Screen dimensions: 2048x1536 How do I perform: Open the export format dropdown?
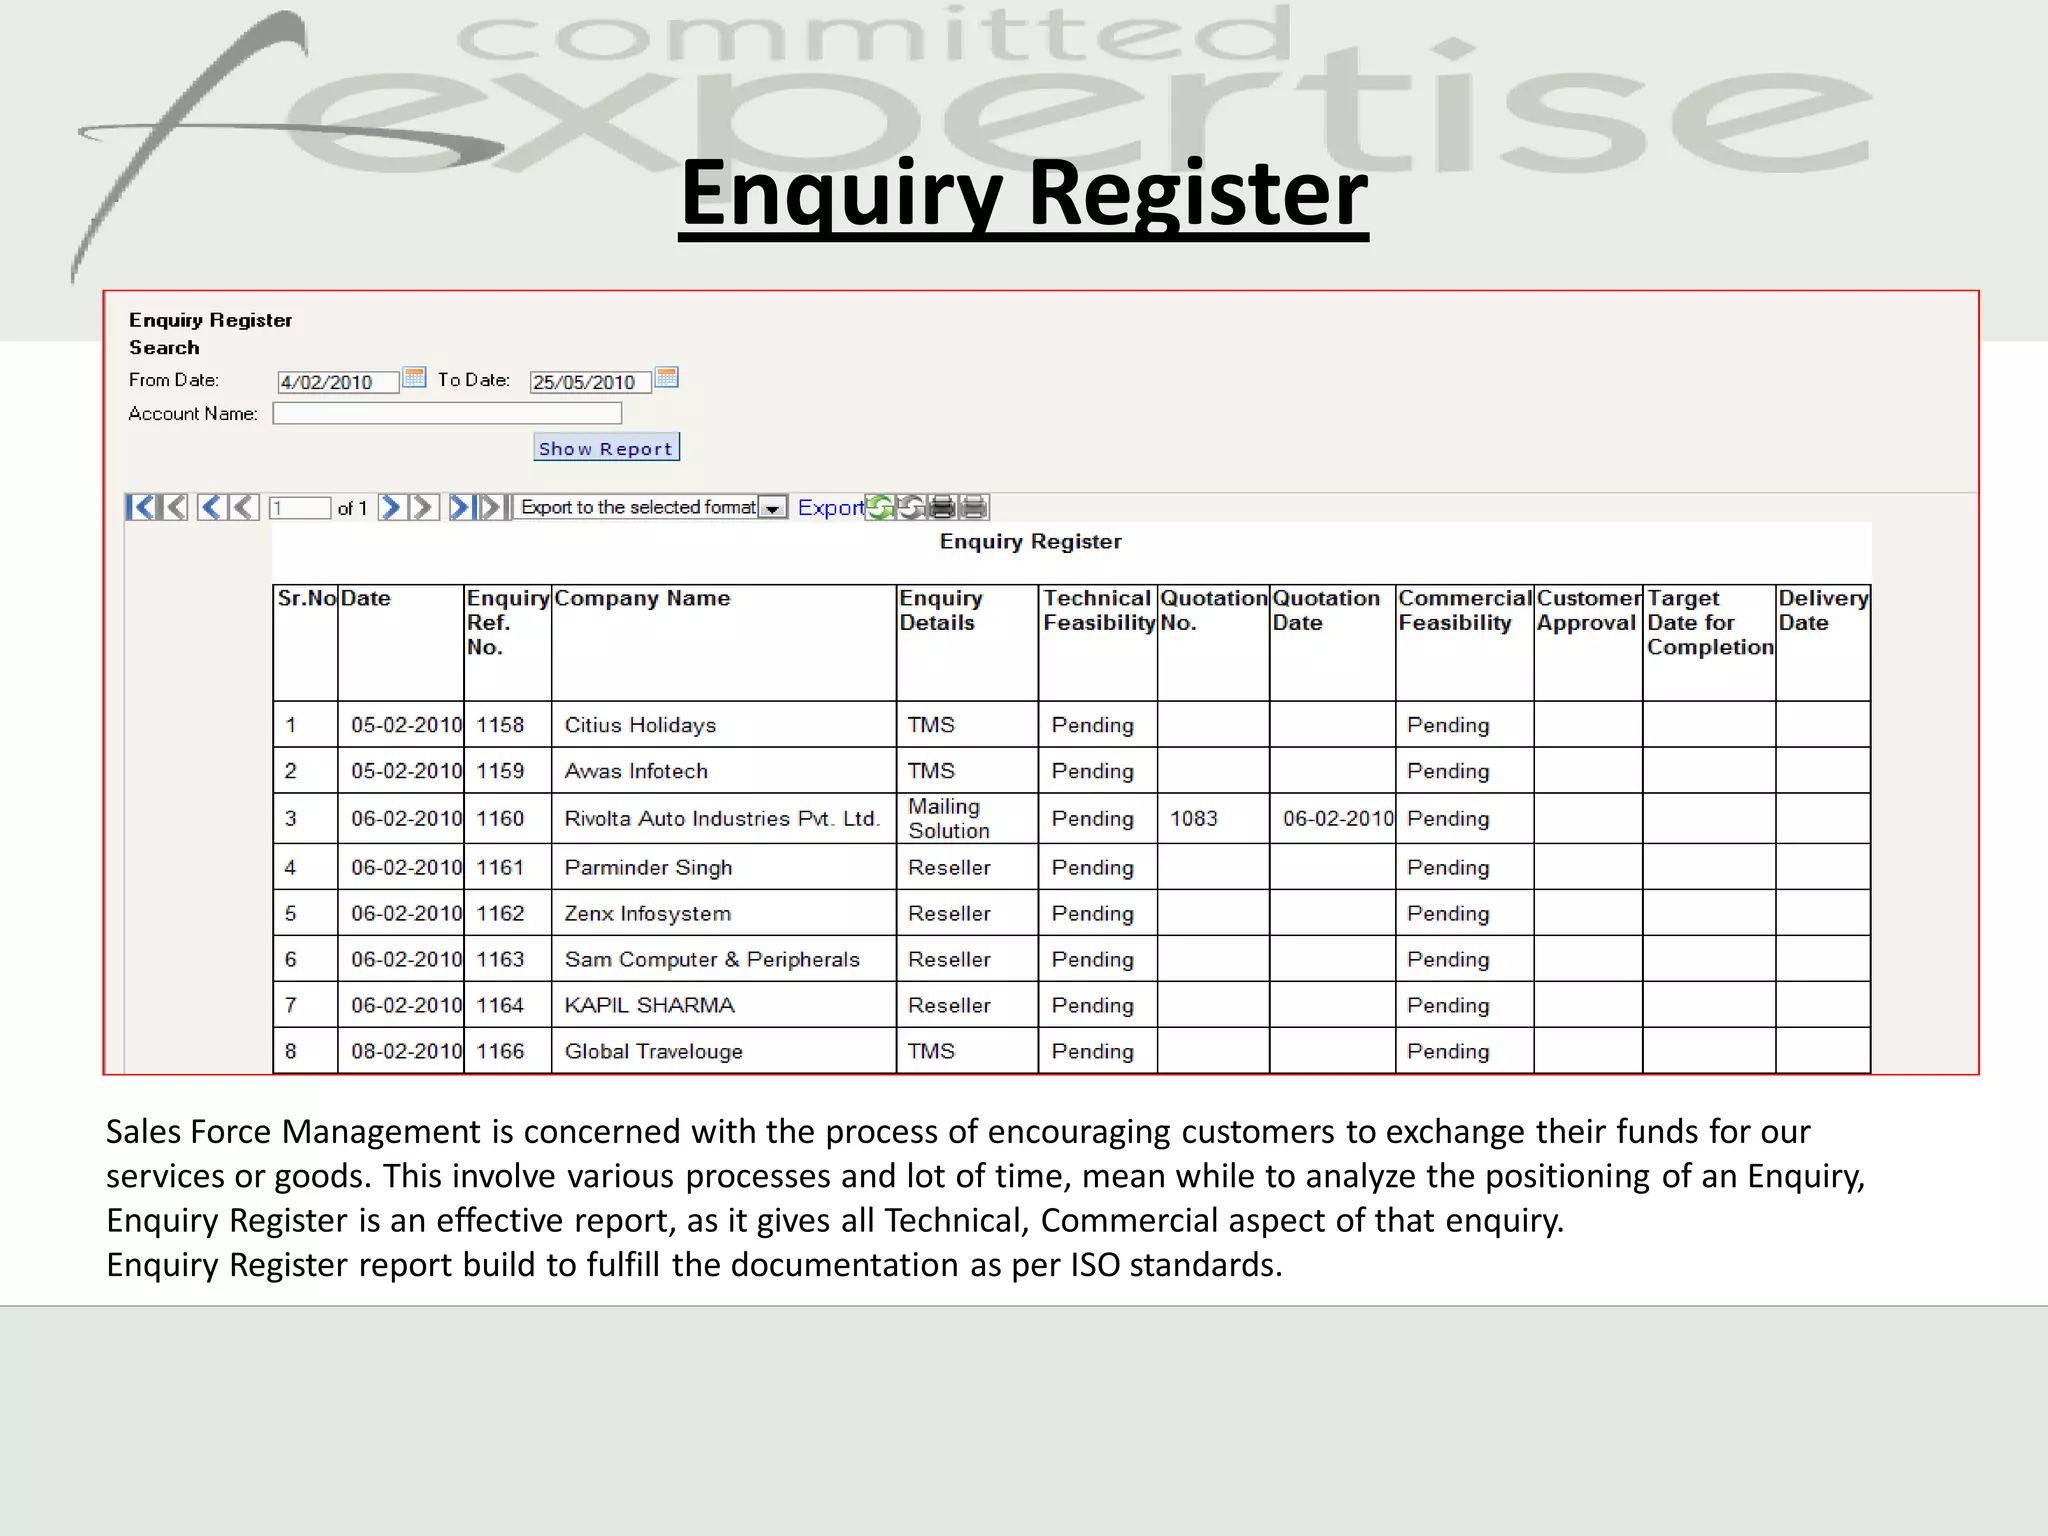tap(772, 508)
